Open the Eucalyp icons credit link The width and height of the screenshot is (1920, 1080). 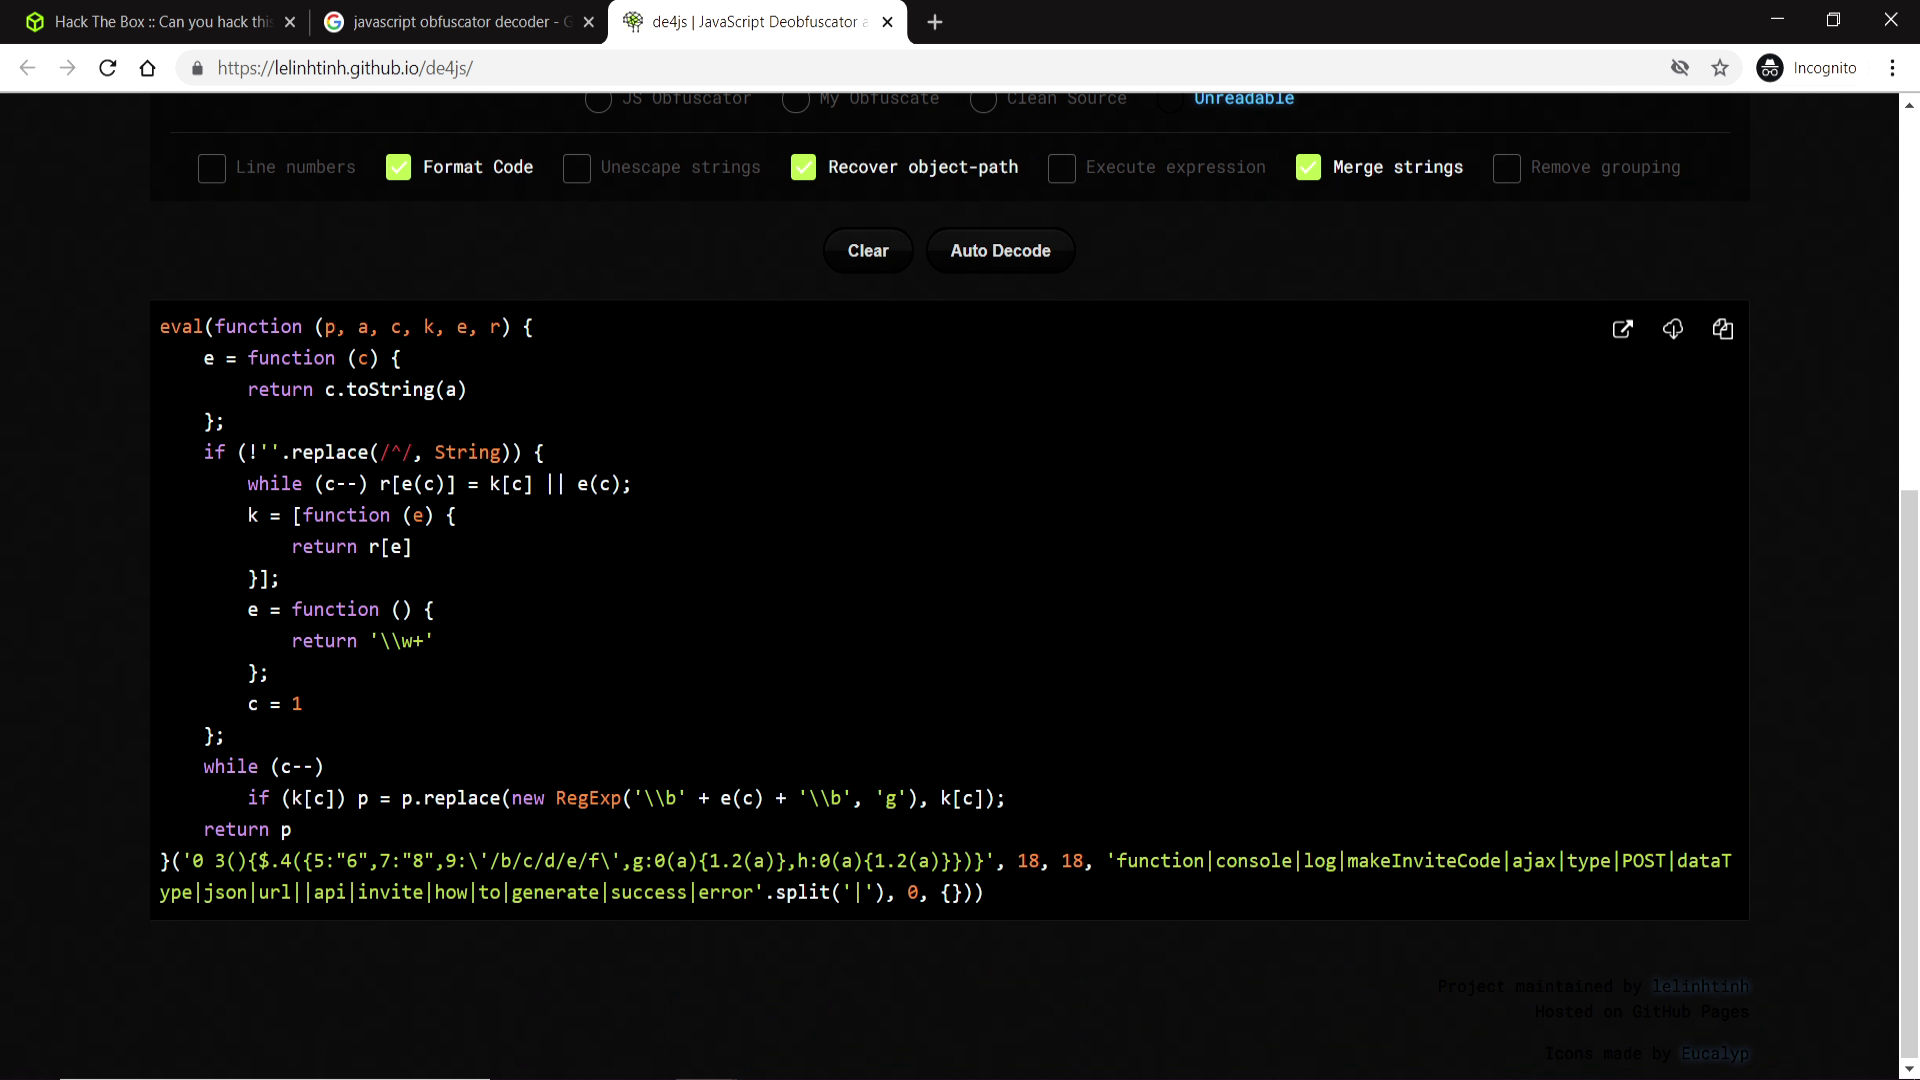[x=1715, y=1054]
